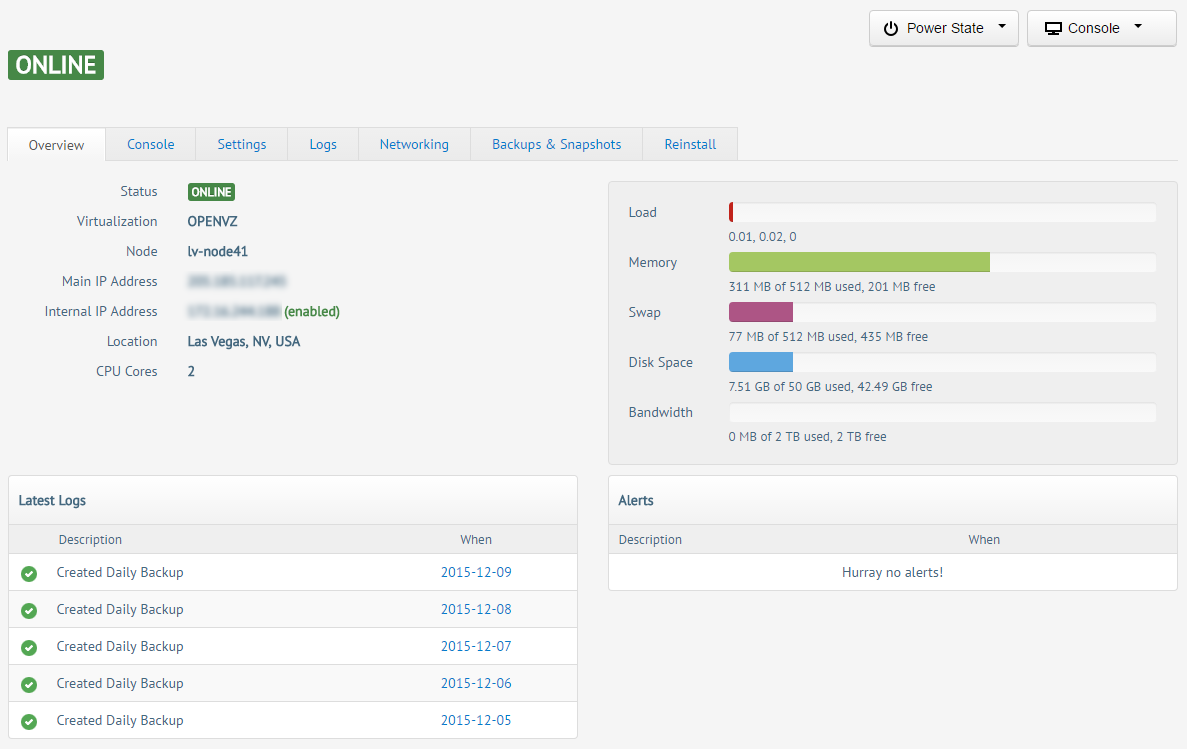The image size is (1187, 749).
Task: Click the blue Disk Space usage bar
Action: (761, 362)
